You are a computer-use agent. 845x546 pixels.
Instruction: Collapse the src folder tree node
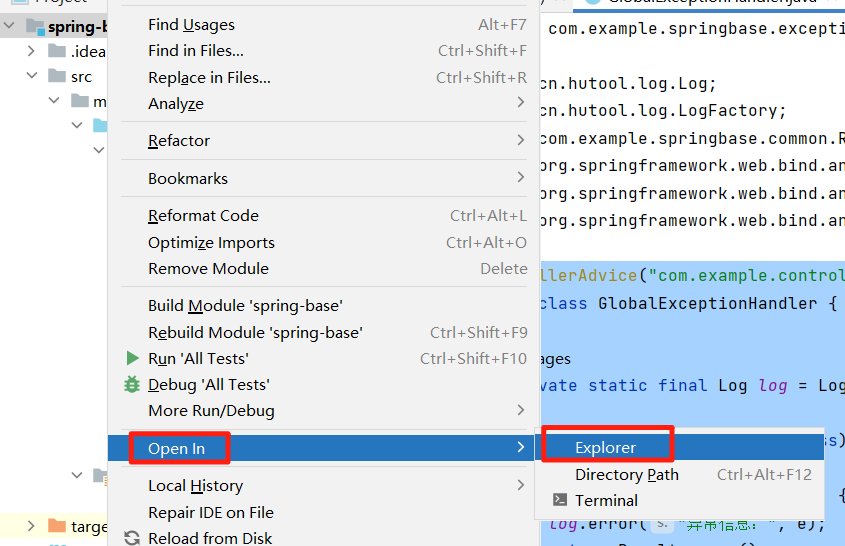[x=32, y=75]
